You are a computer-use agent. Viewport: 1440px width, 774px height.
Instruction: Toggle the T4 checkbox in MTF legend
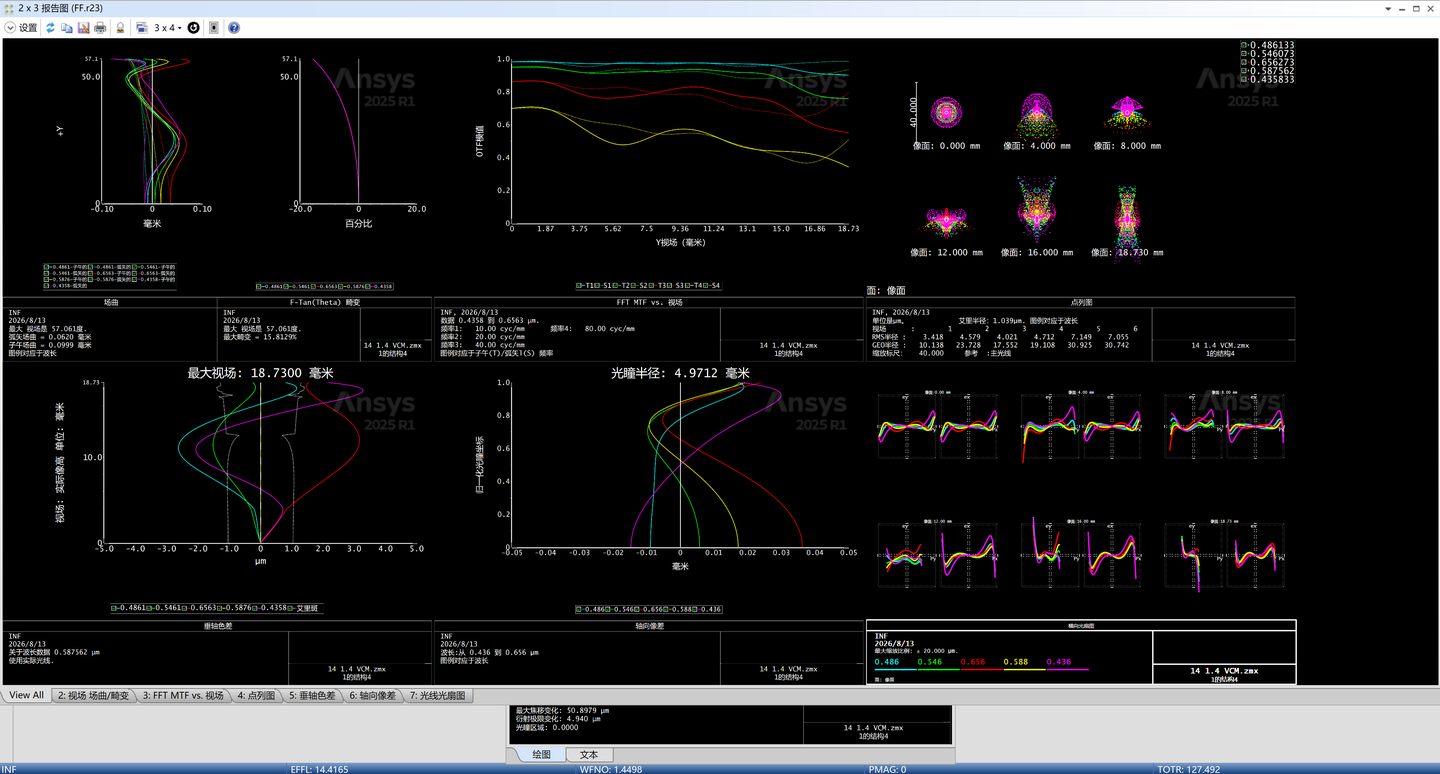click(x=688, y=286)
